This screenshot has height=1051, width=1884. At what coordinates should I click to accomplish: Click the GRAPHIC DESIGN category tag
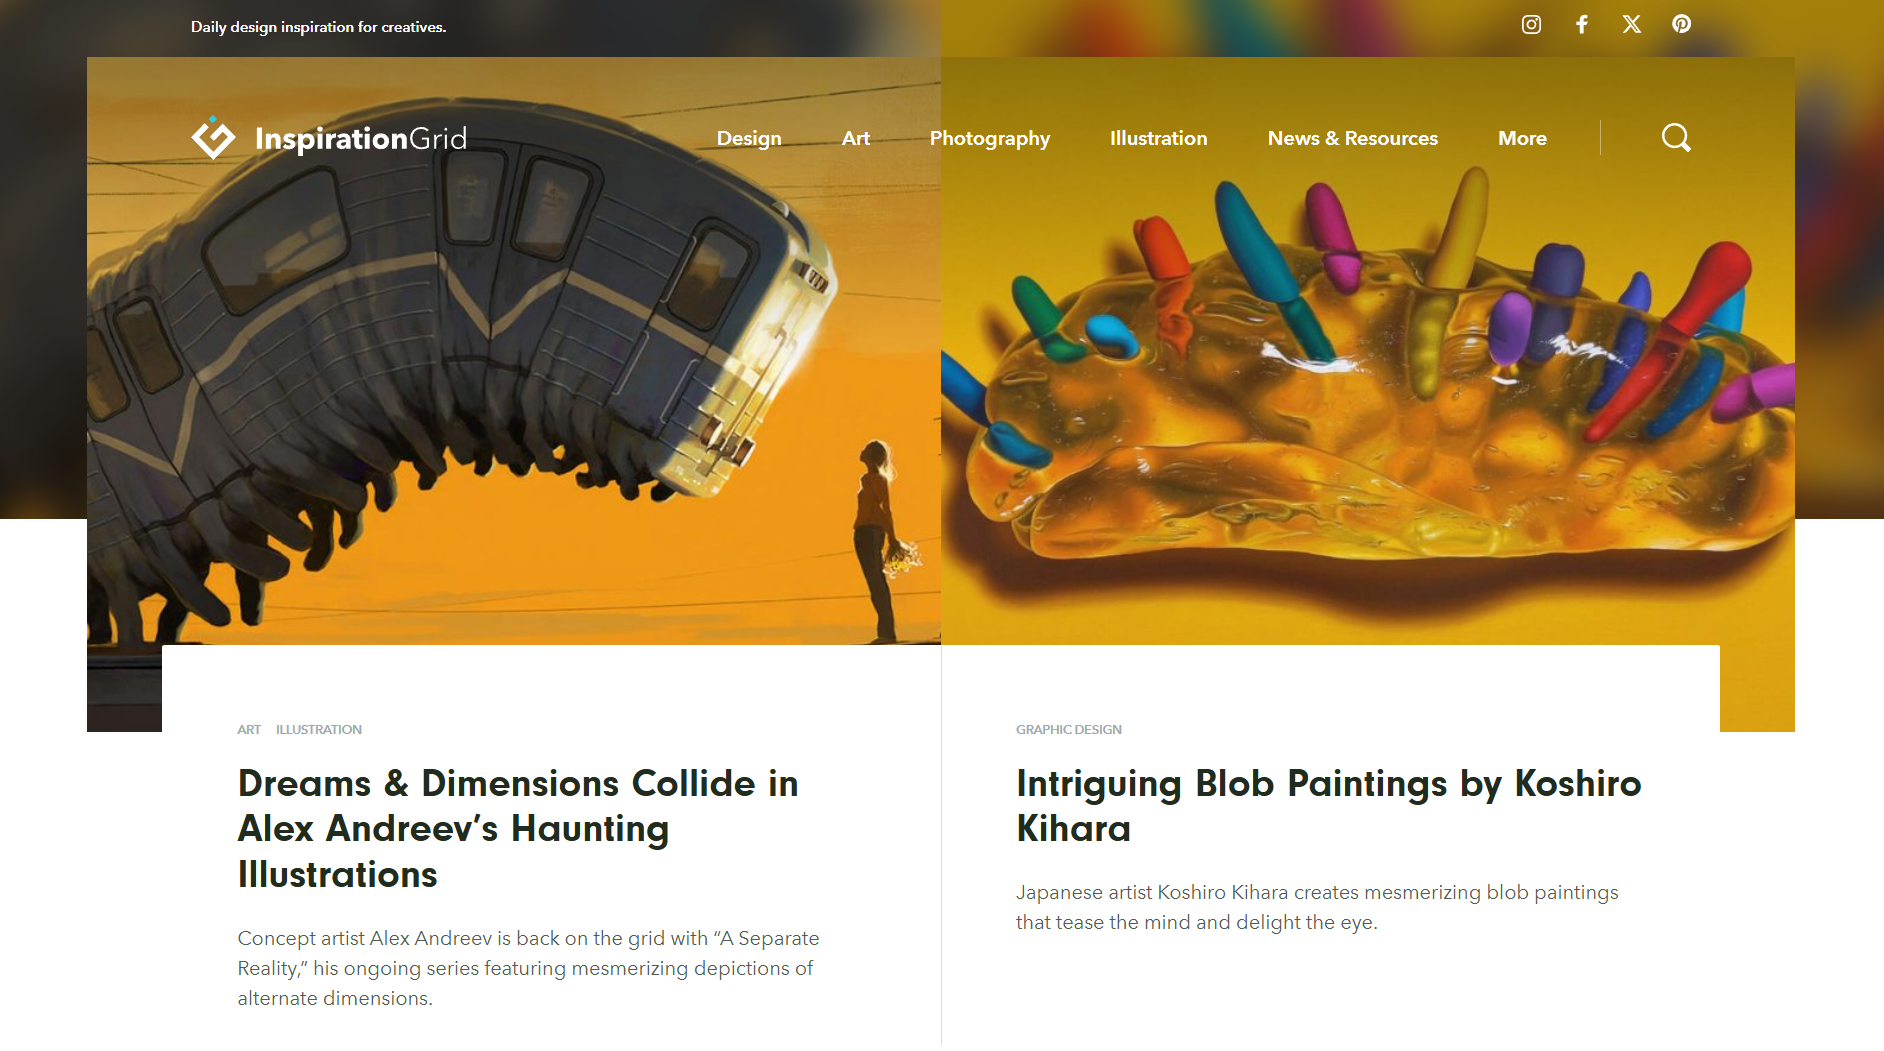pos(1069,730)
